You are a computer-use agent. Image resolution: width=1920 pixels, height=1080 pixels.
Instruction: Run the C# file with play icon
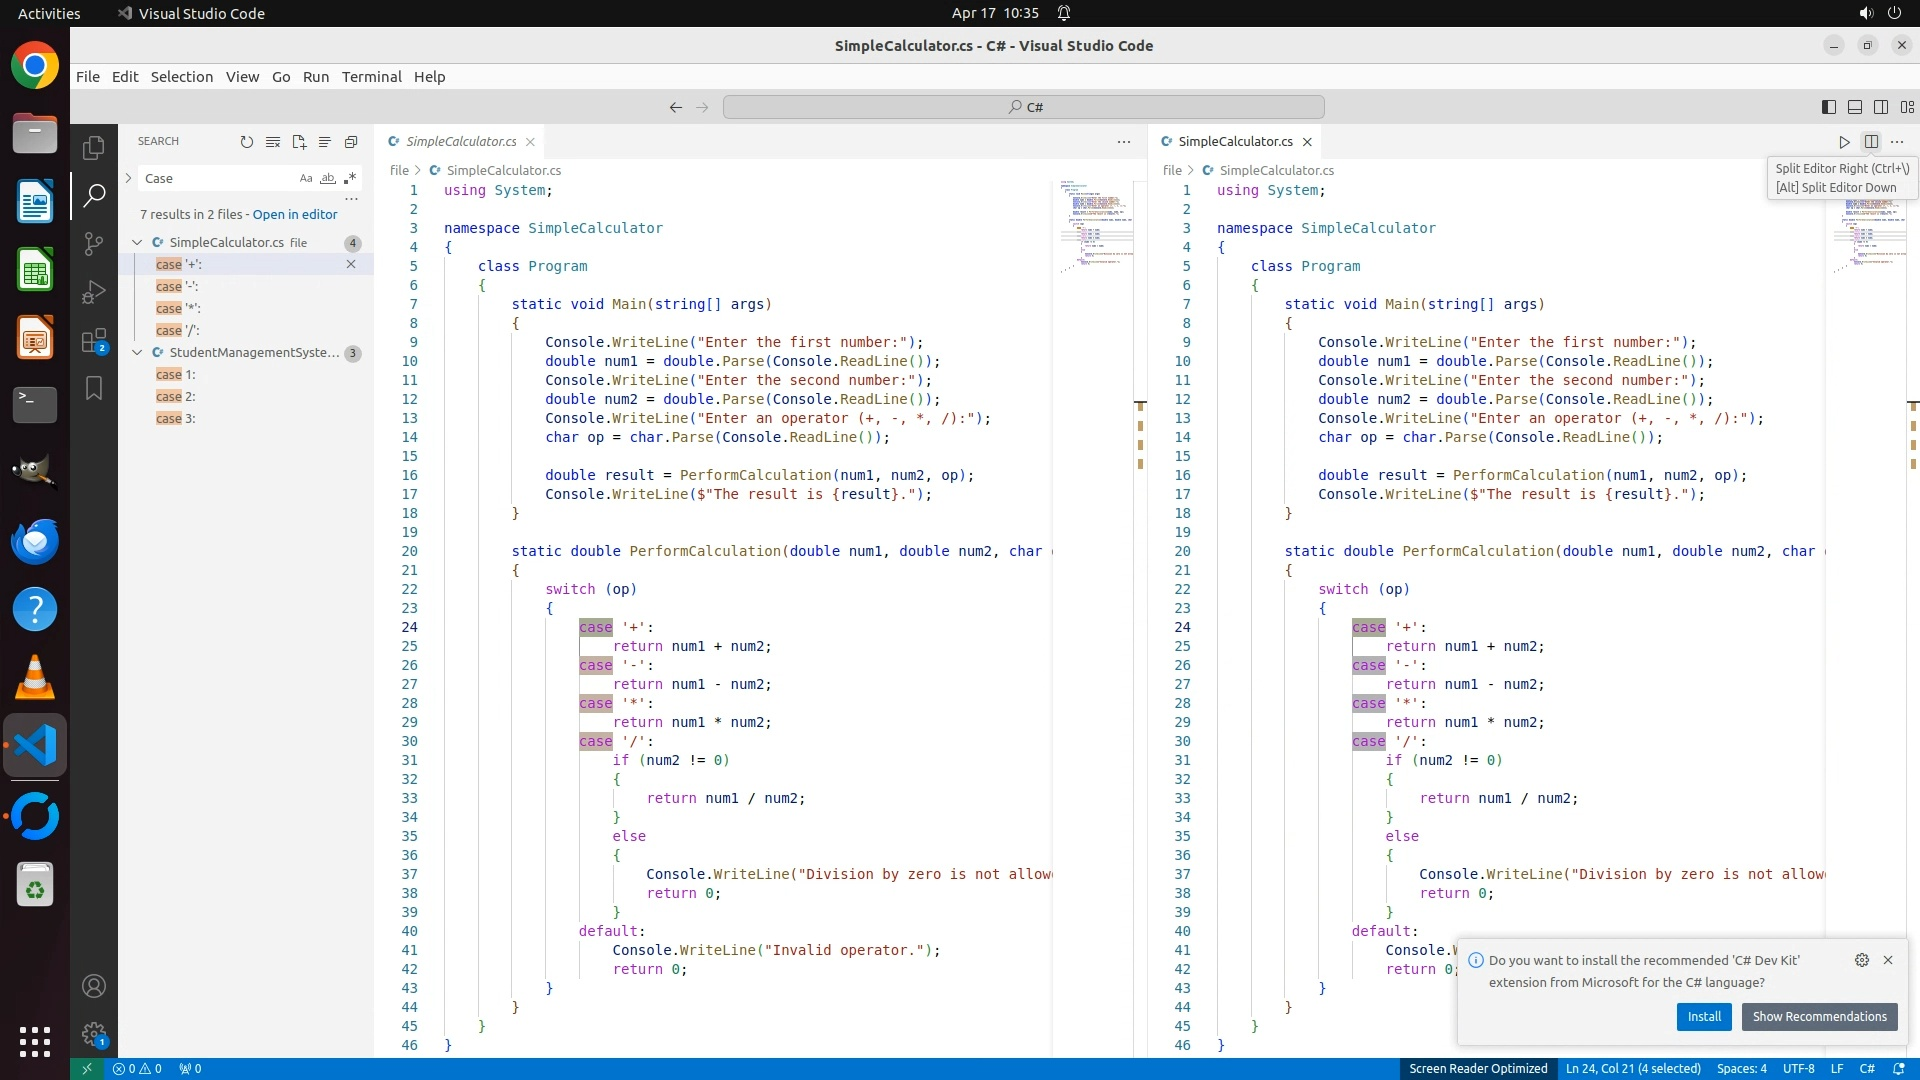(1844, 142)
